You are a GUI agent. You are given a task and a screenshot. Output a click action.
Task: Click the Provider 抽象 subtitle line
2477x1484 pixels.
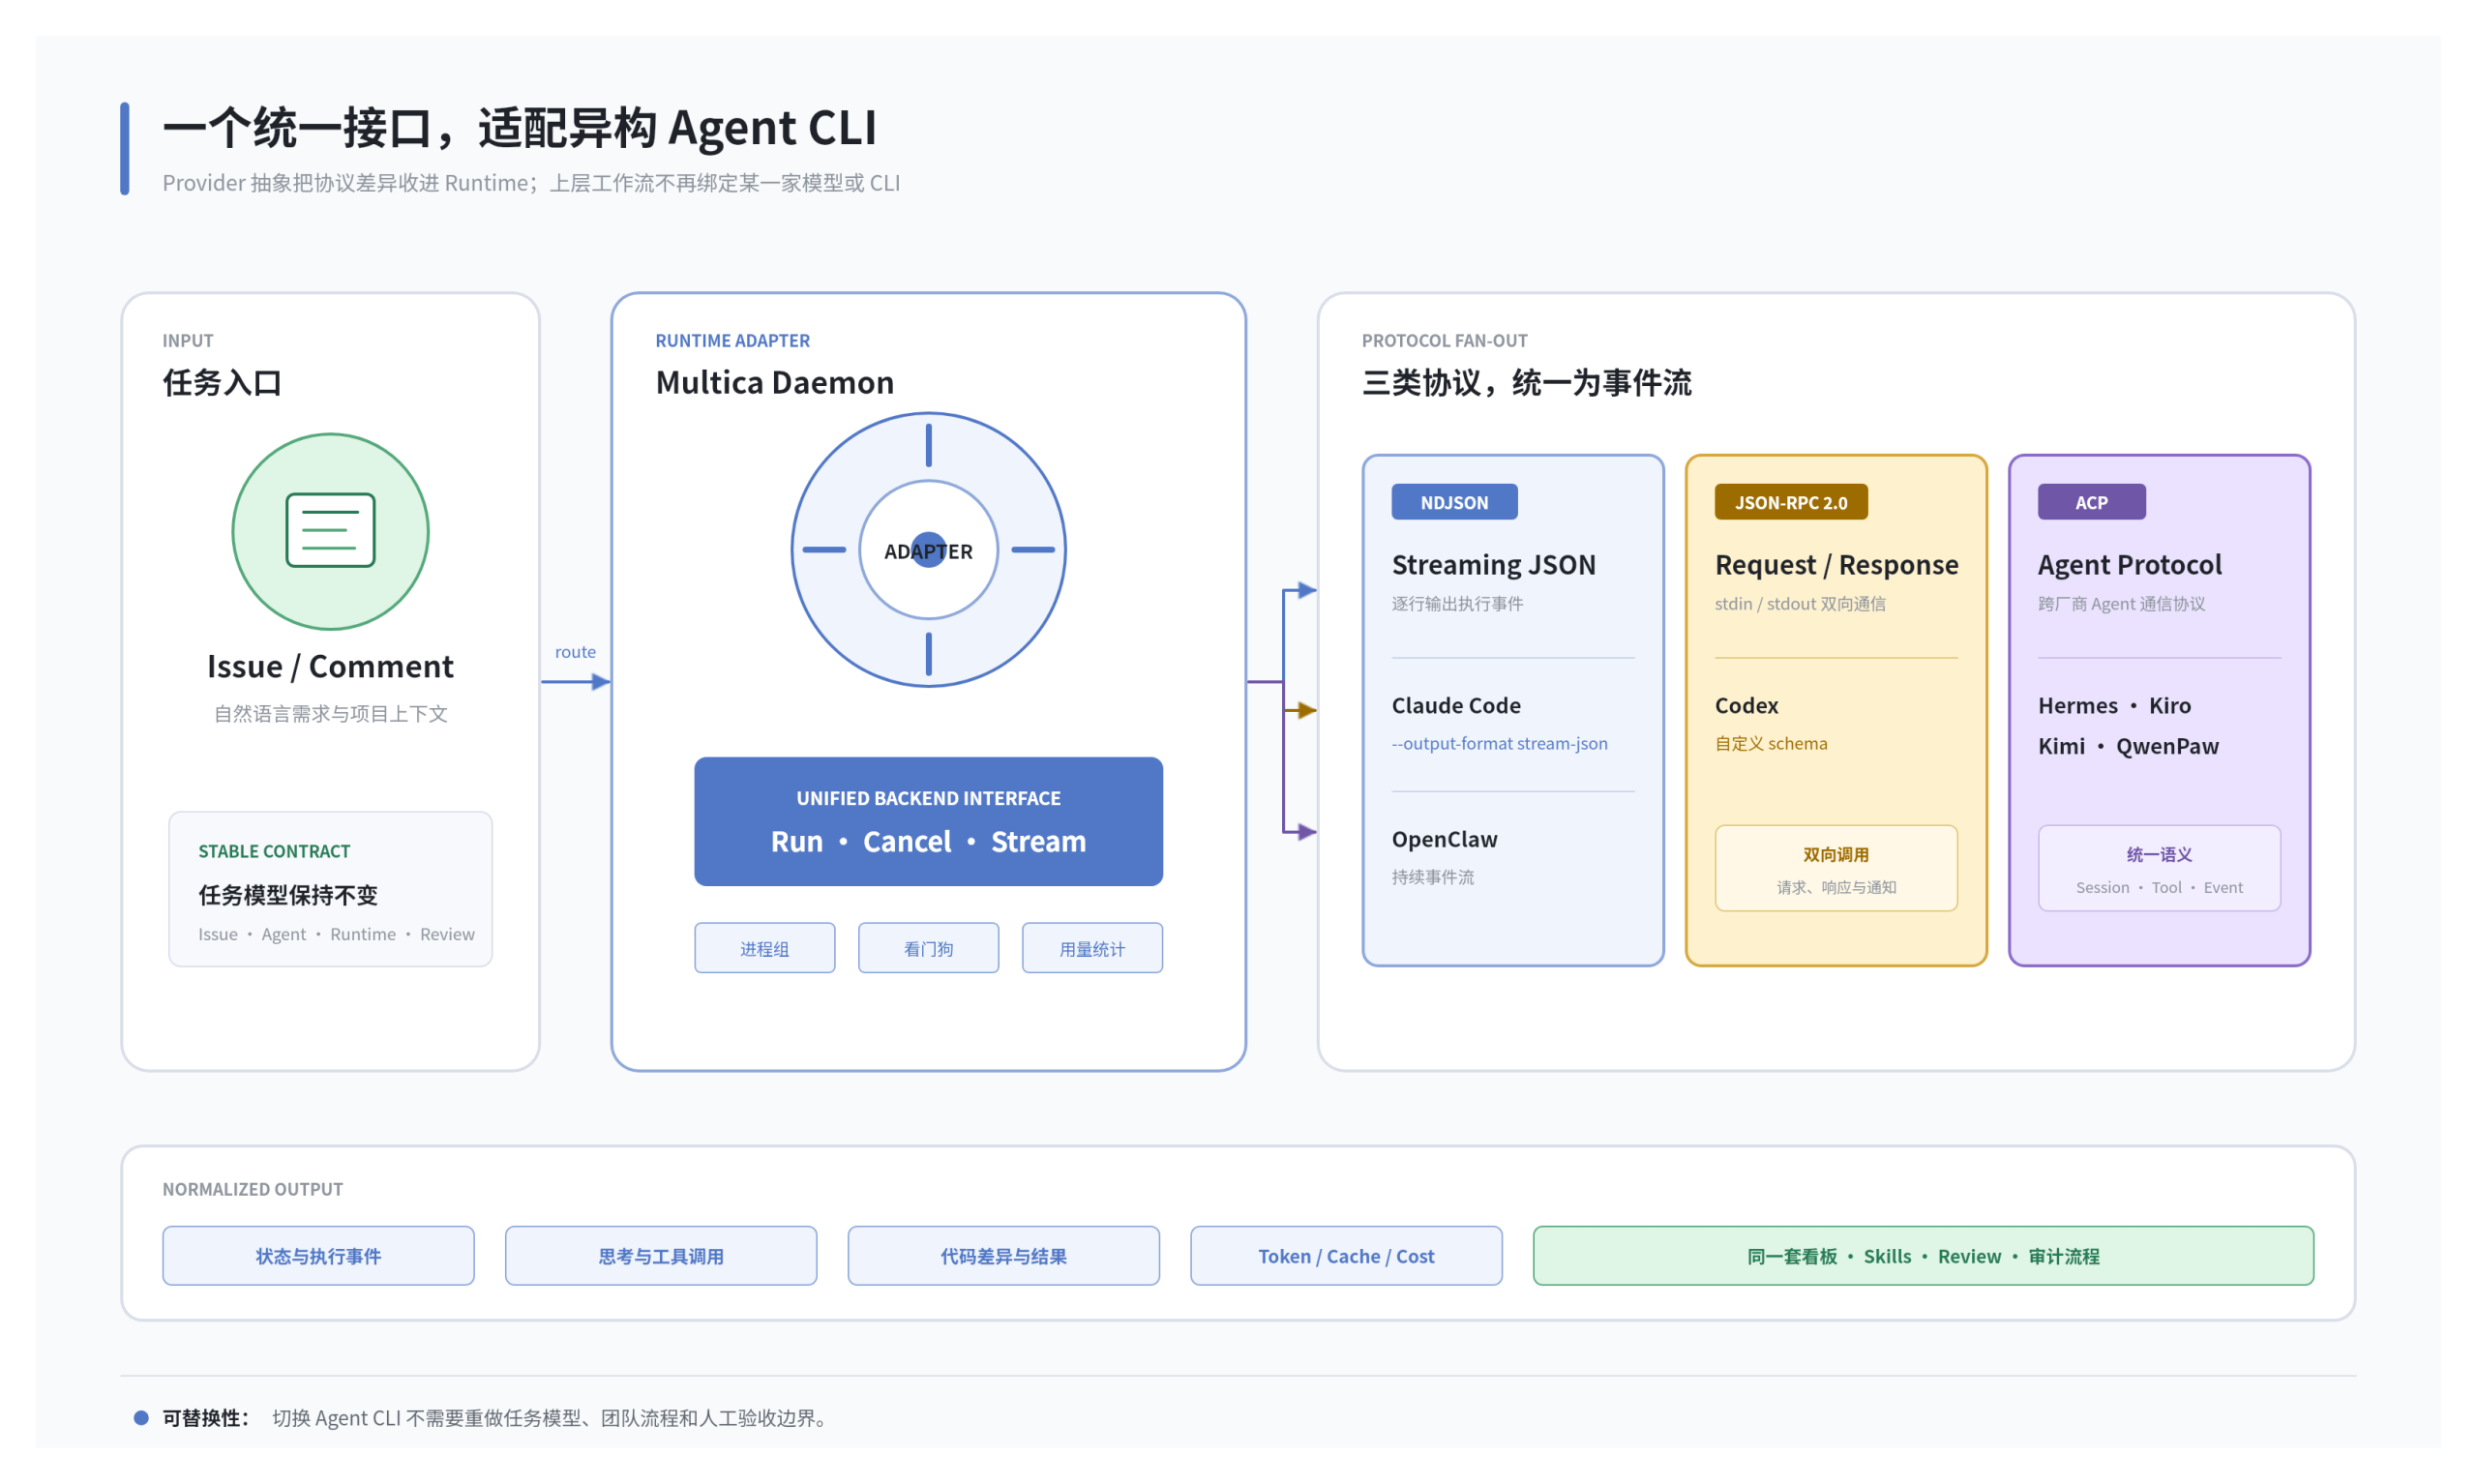click(531, 183)
